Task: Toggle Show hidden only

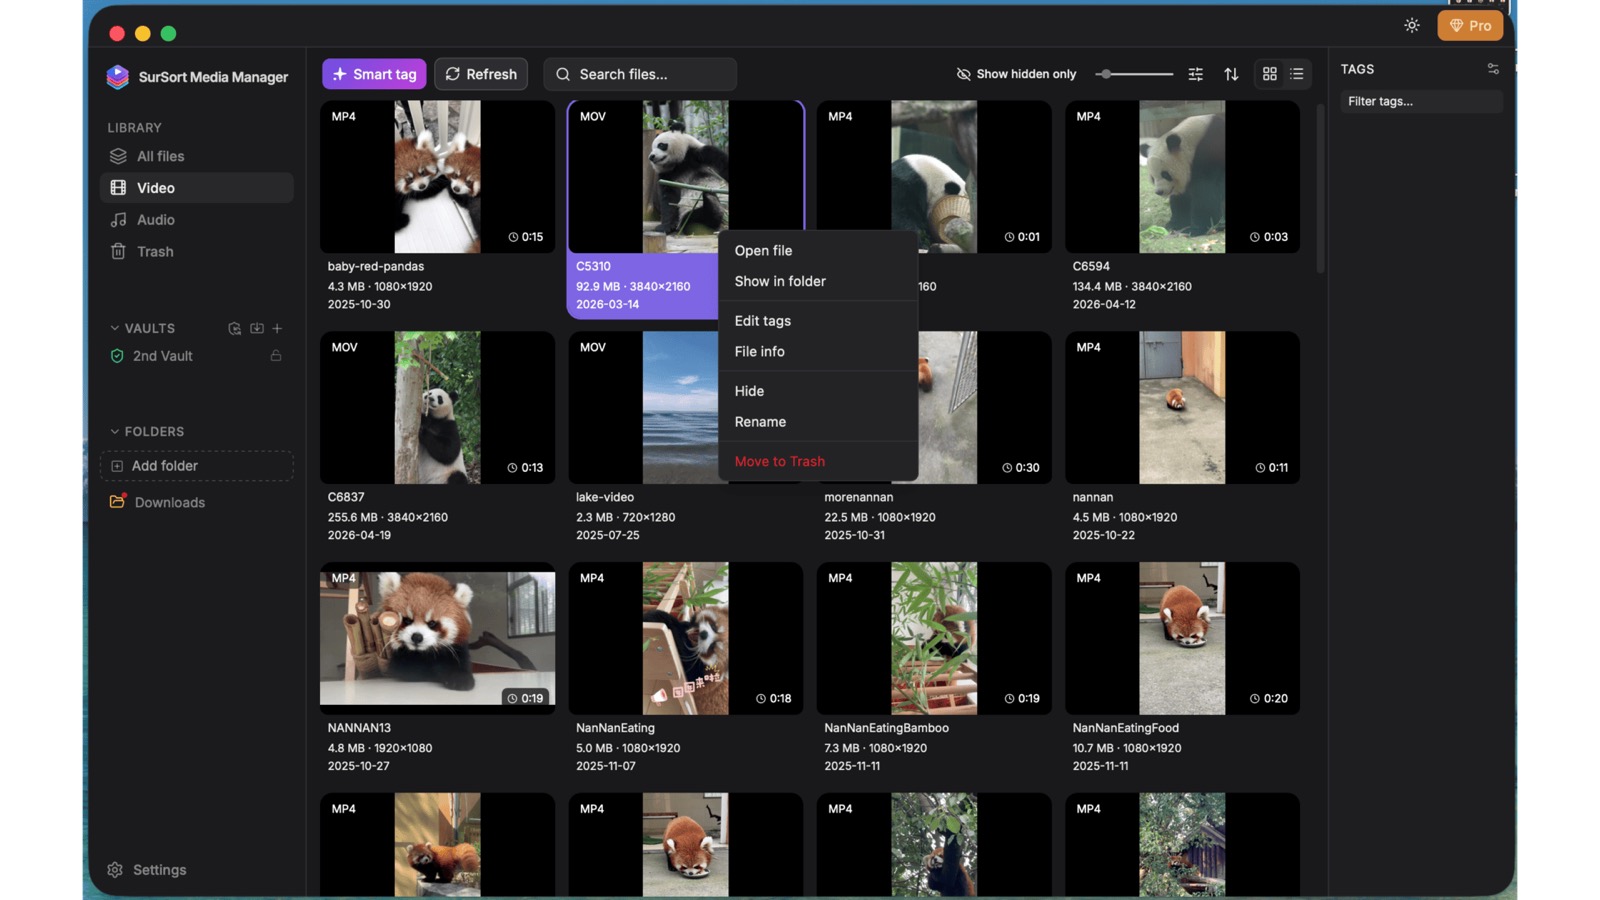Action: (x=1016, y=74)
